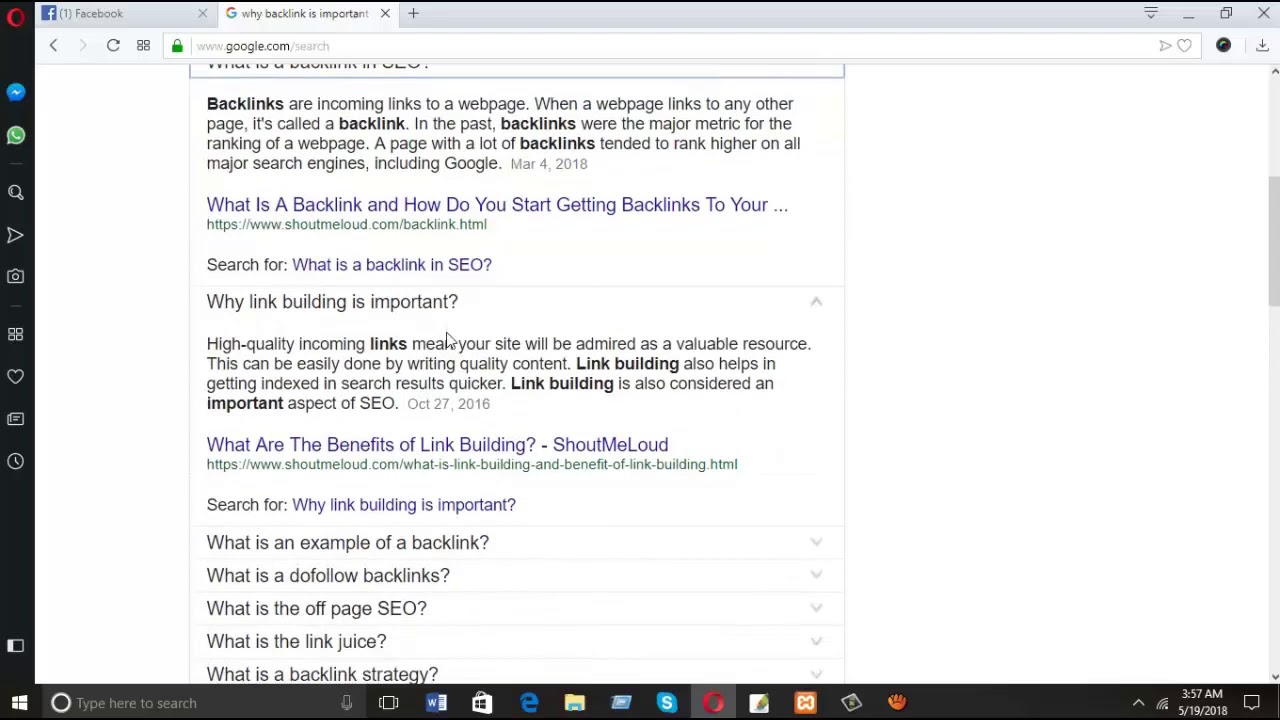Open Edge browser from the taskbar
The width and height of the screenshot is (1280, 720).
(529, 703)
